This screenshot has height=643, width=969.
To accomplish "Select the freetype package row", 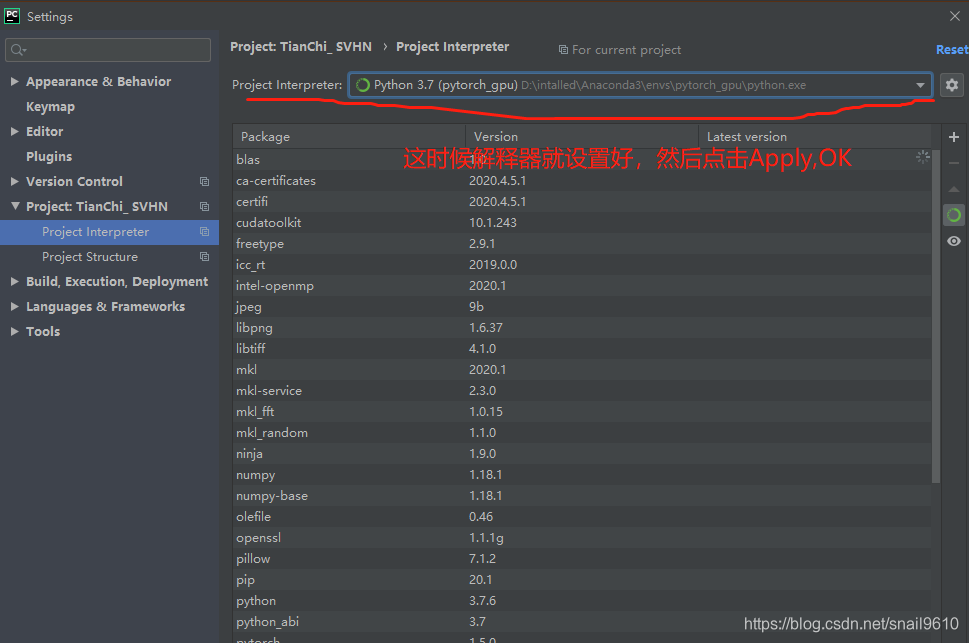I will [x=582, y=244].
